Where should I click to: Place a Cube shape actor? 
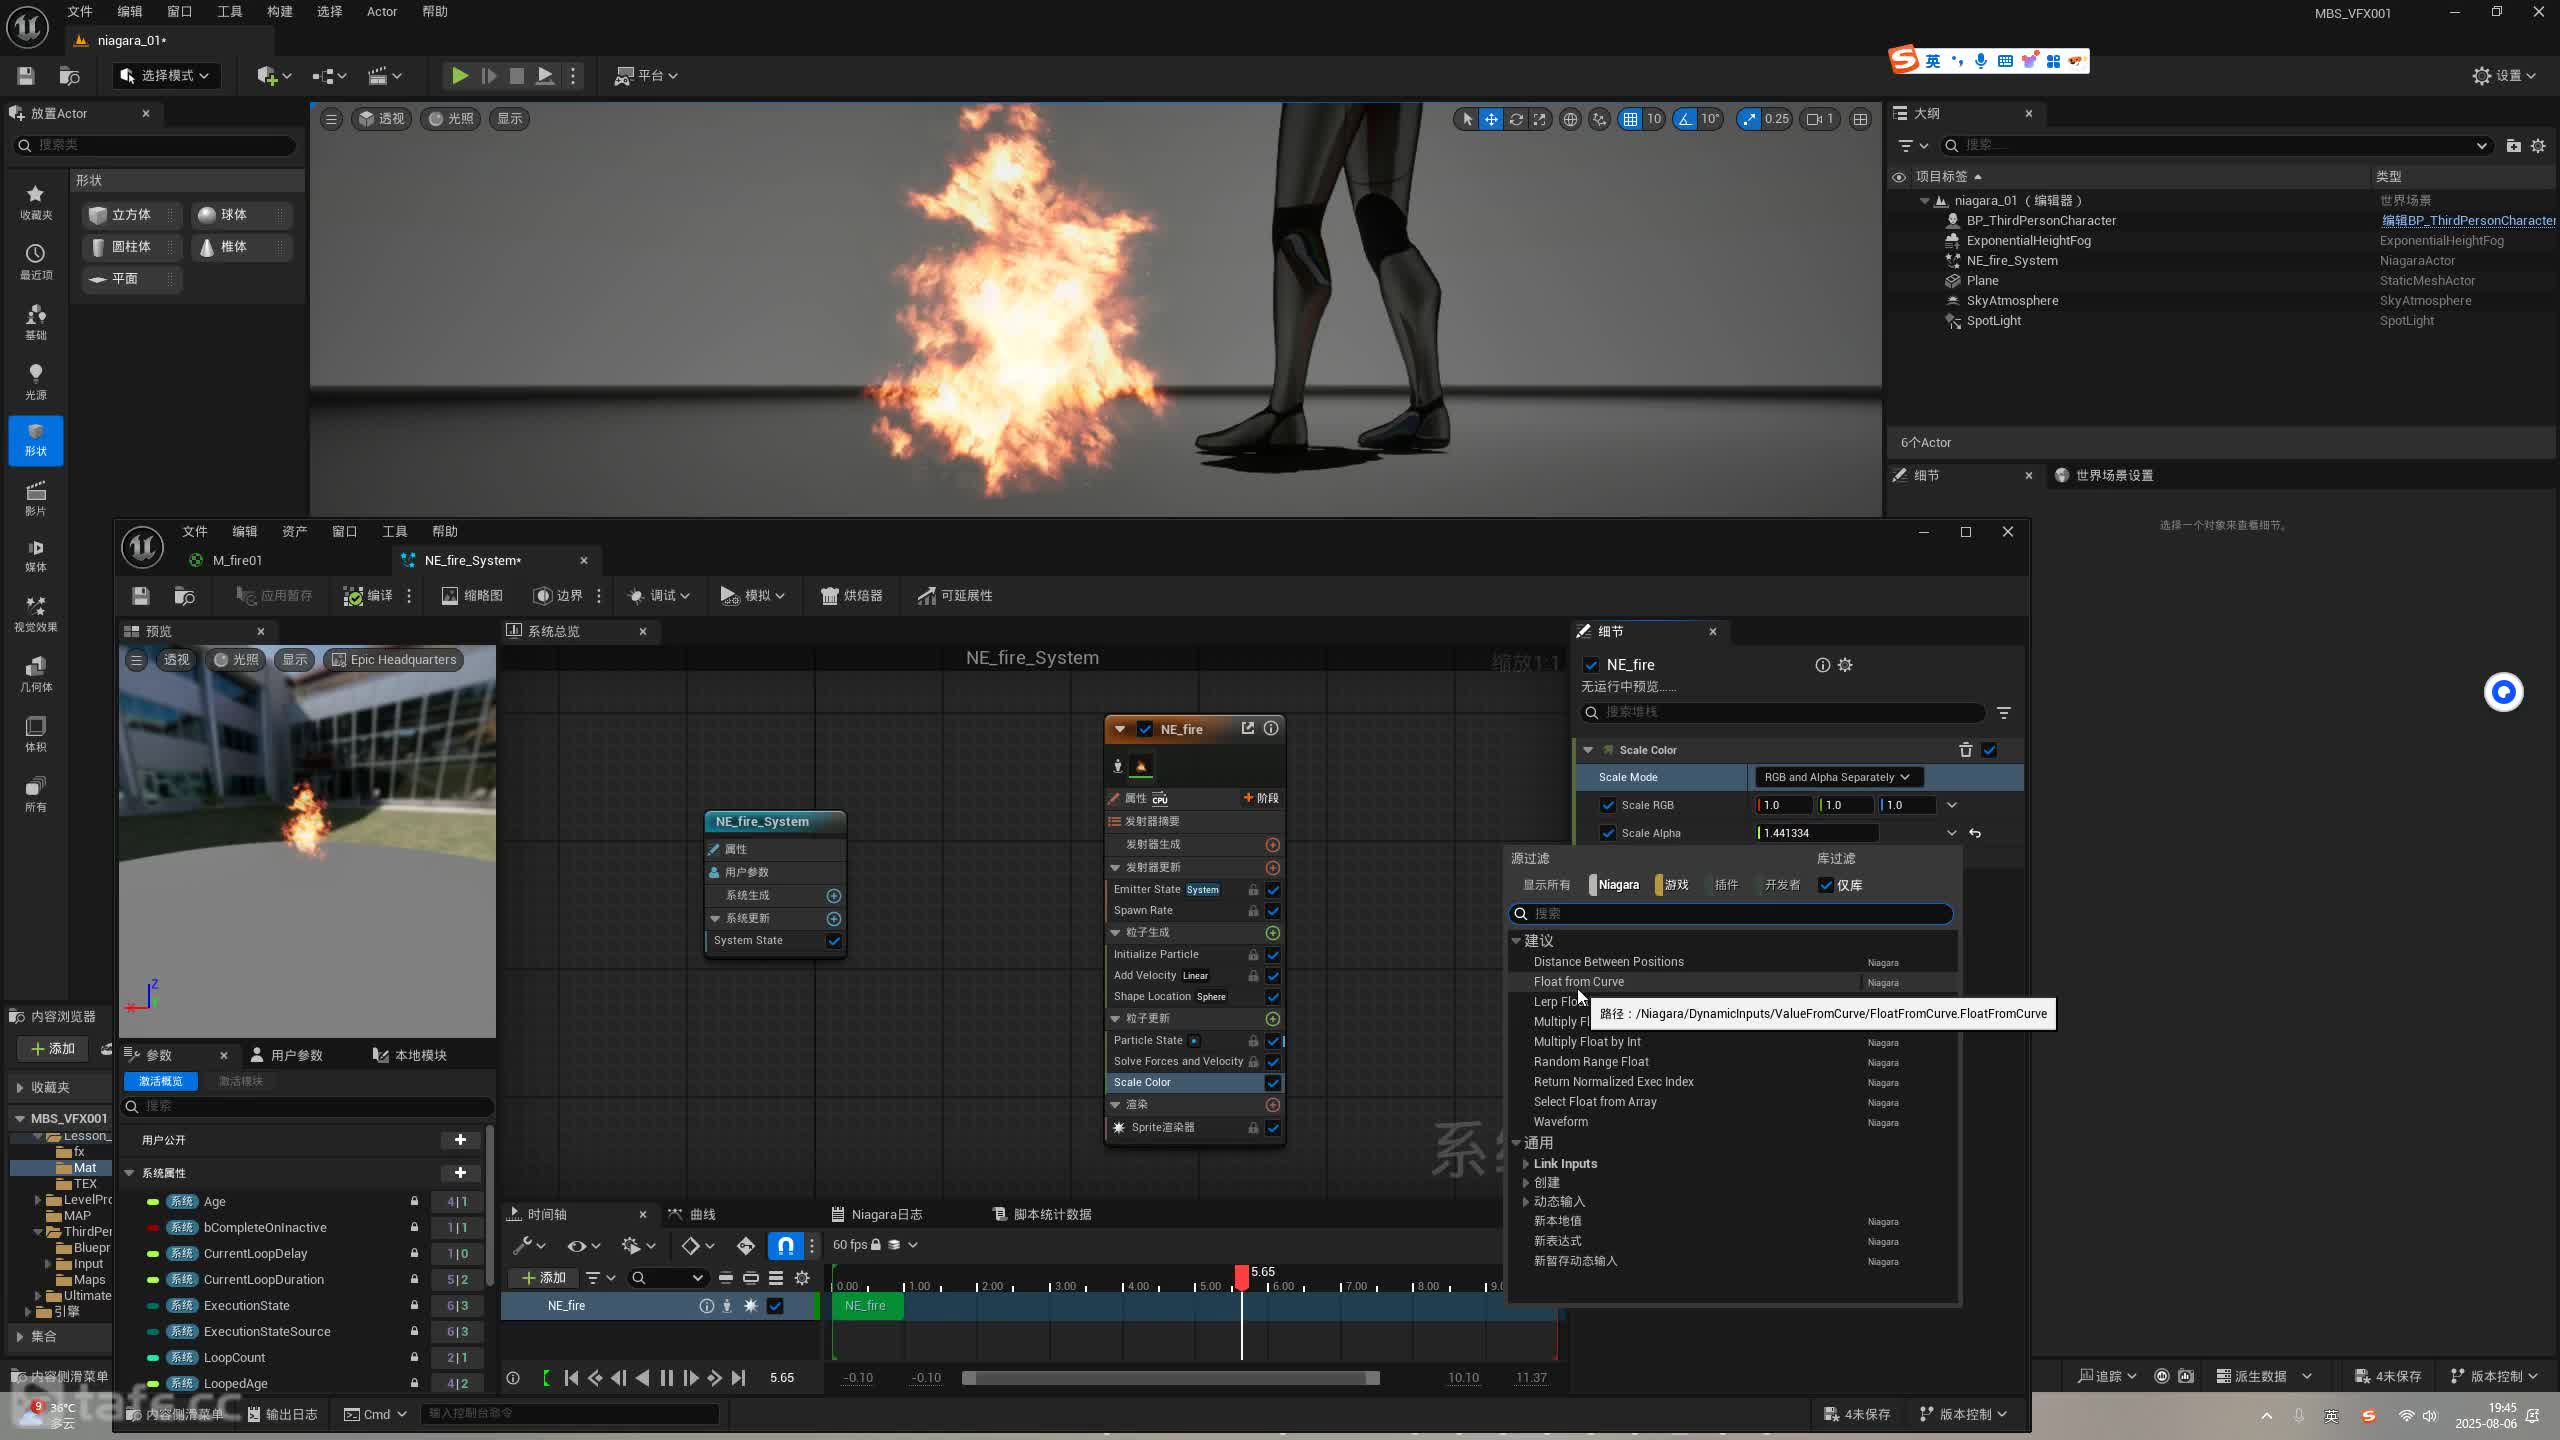[x=131, y=215]
